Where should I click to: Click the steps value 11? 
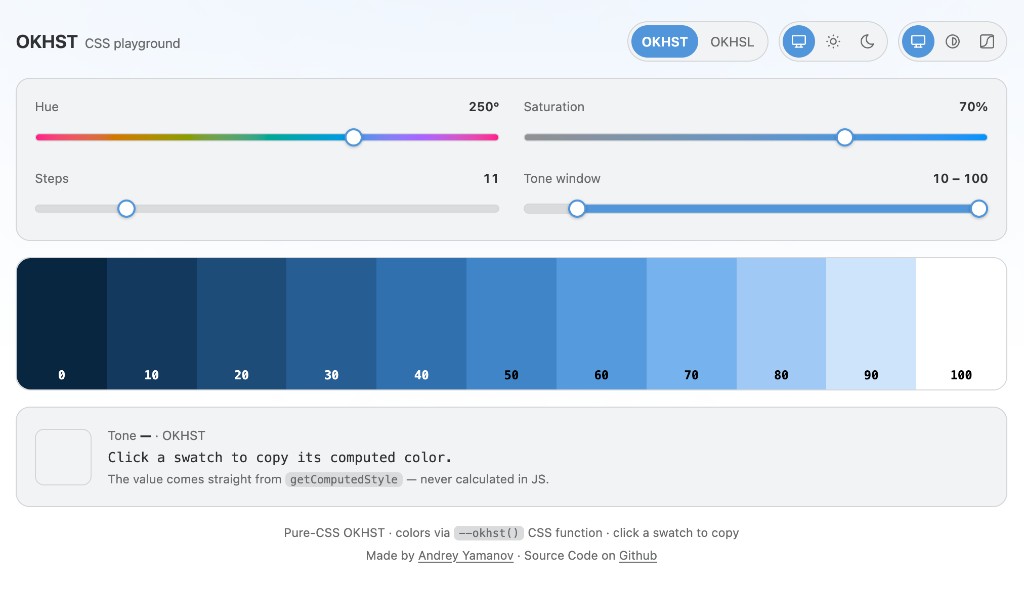tap(491, 178)
